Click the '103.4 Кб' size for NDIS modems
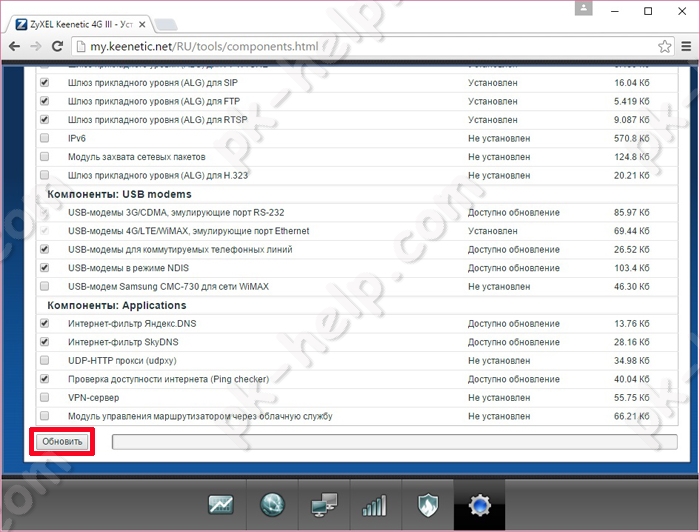 (x=631, y=268)
